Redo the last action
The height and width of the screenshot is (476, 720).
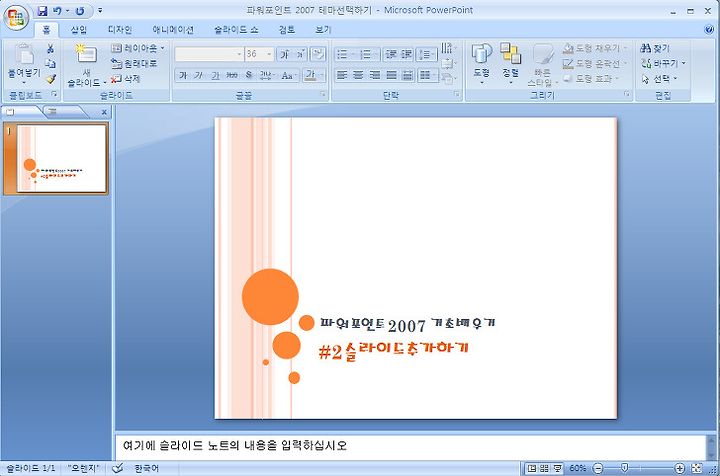[80, 11]
